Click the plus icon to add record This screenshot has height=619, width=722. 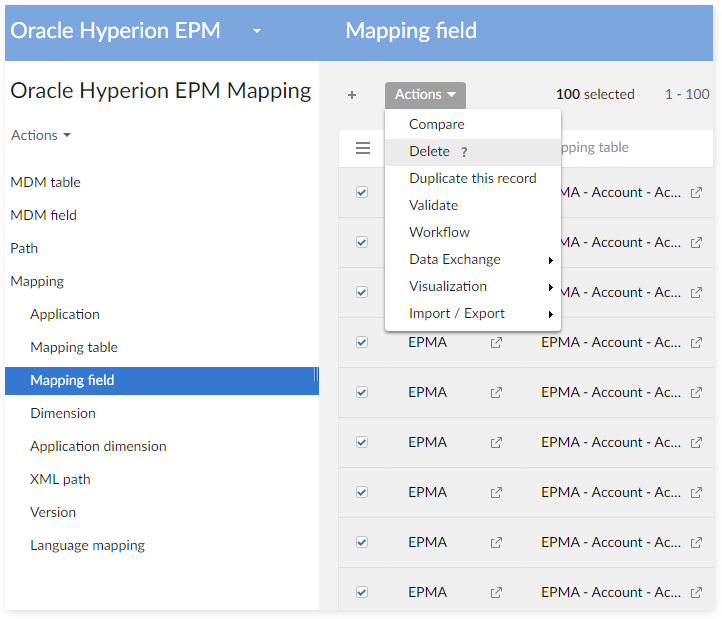[x=352, y=95]
